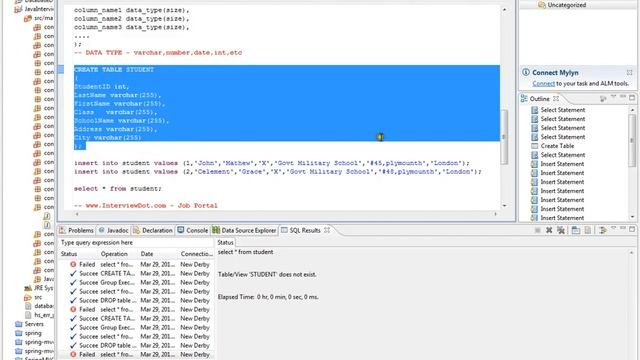Switch to the Console tab
The height and width of the screenshot is (360, 640).
tap(193, 230)
